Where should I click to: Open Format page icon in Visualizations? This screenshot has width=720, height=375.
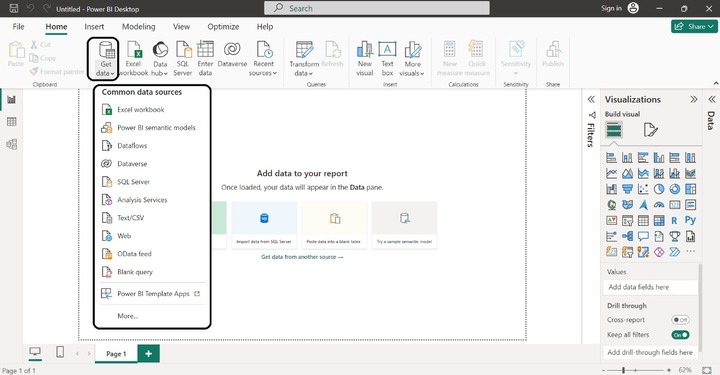pyautogui.click(x=650, y=130)
